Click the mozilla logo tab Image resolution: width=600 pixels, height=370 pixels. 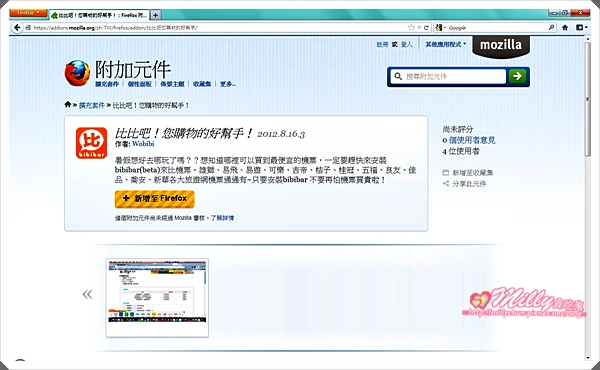[501, 46]
